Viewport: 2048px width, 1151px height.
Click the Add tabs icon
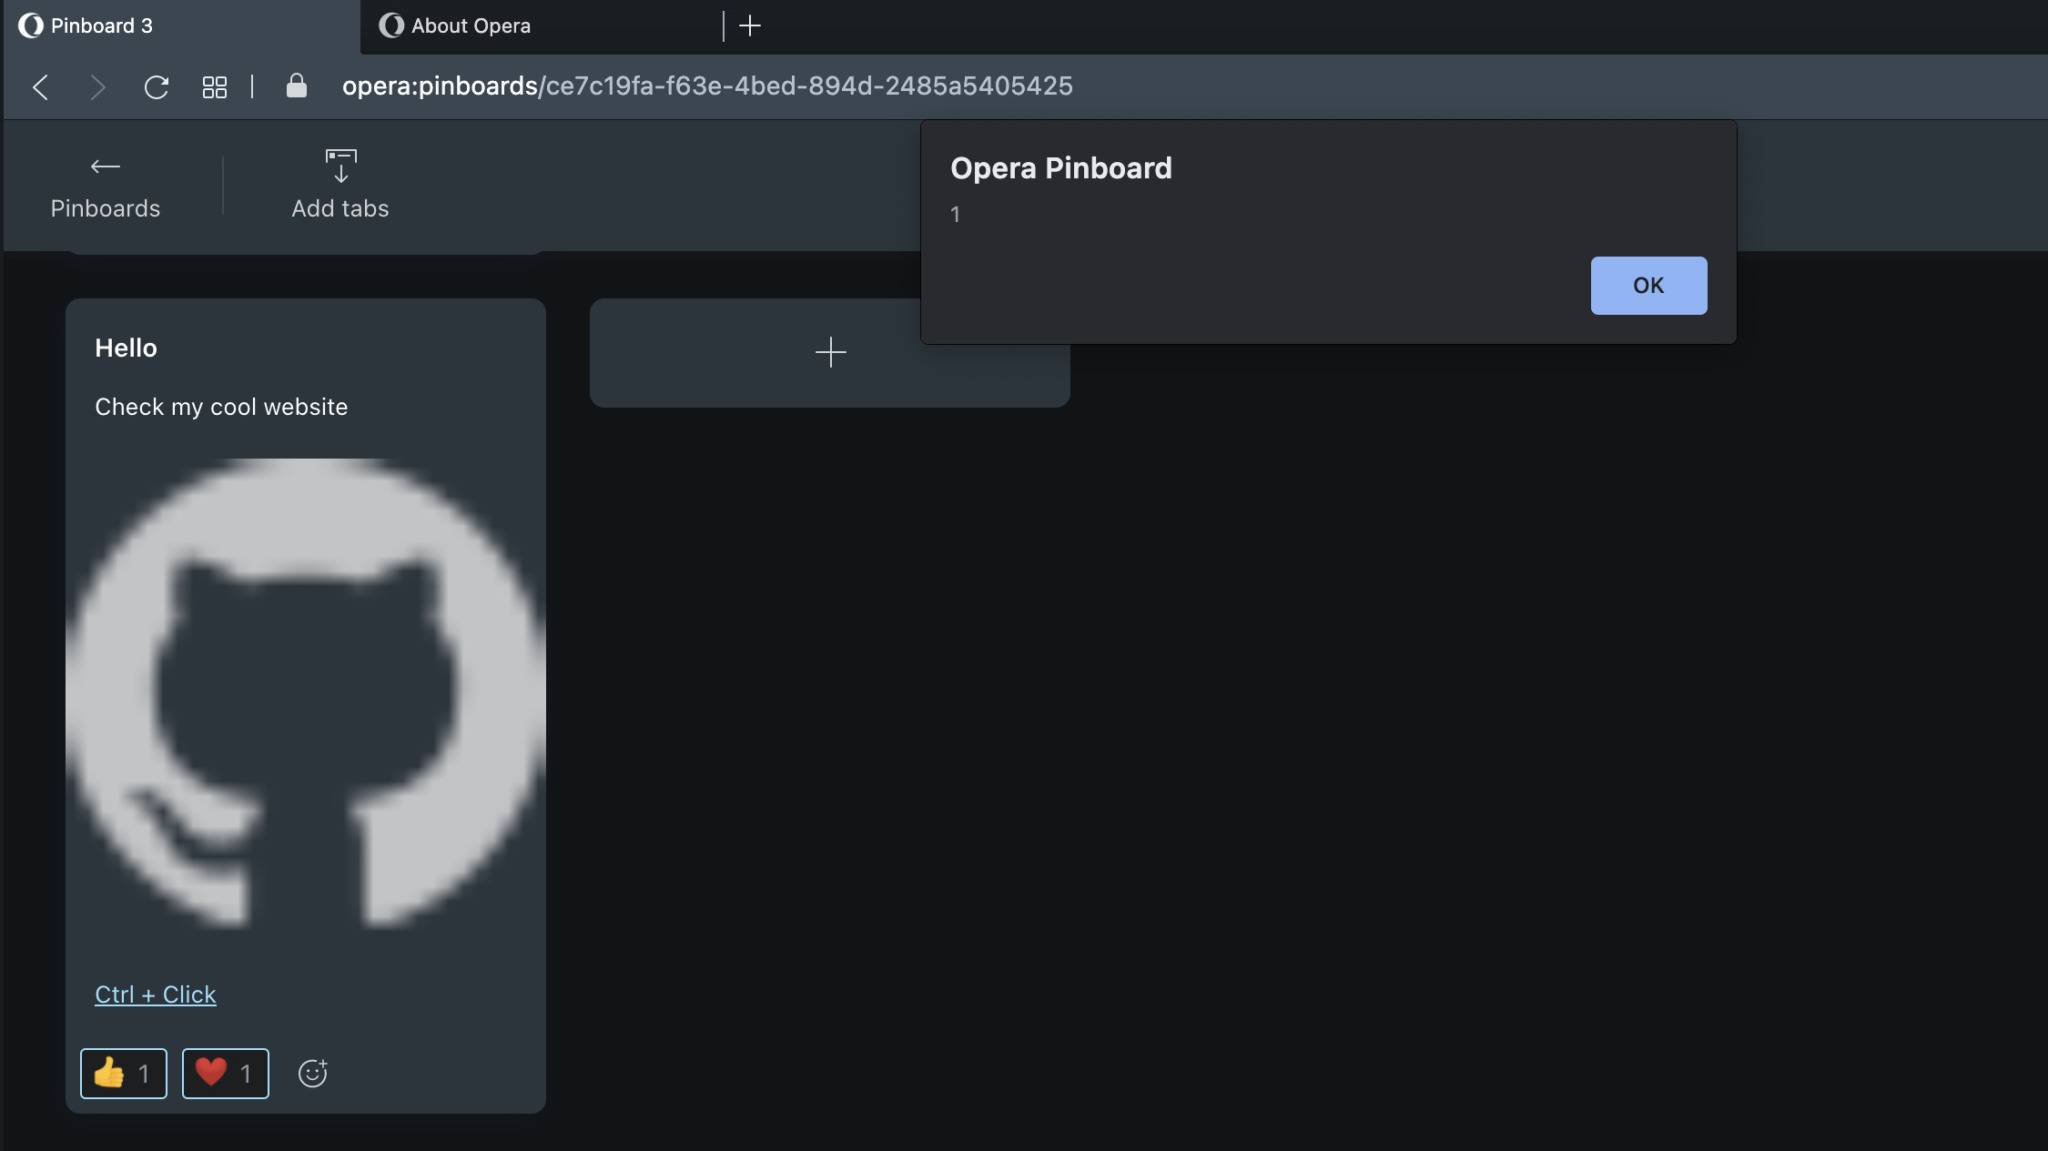coord(340,166)
